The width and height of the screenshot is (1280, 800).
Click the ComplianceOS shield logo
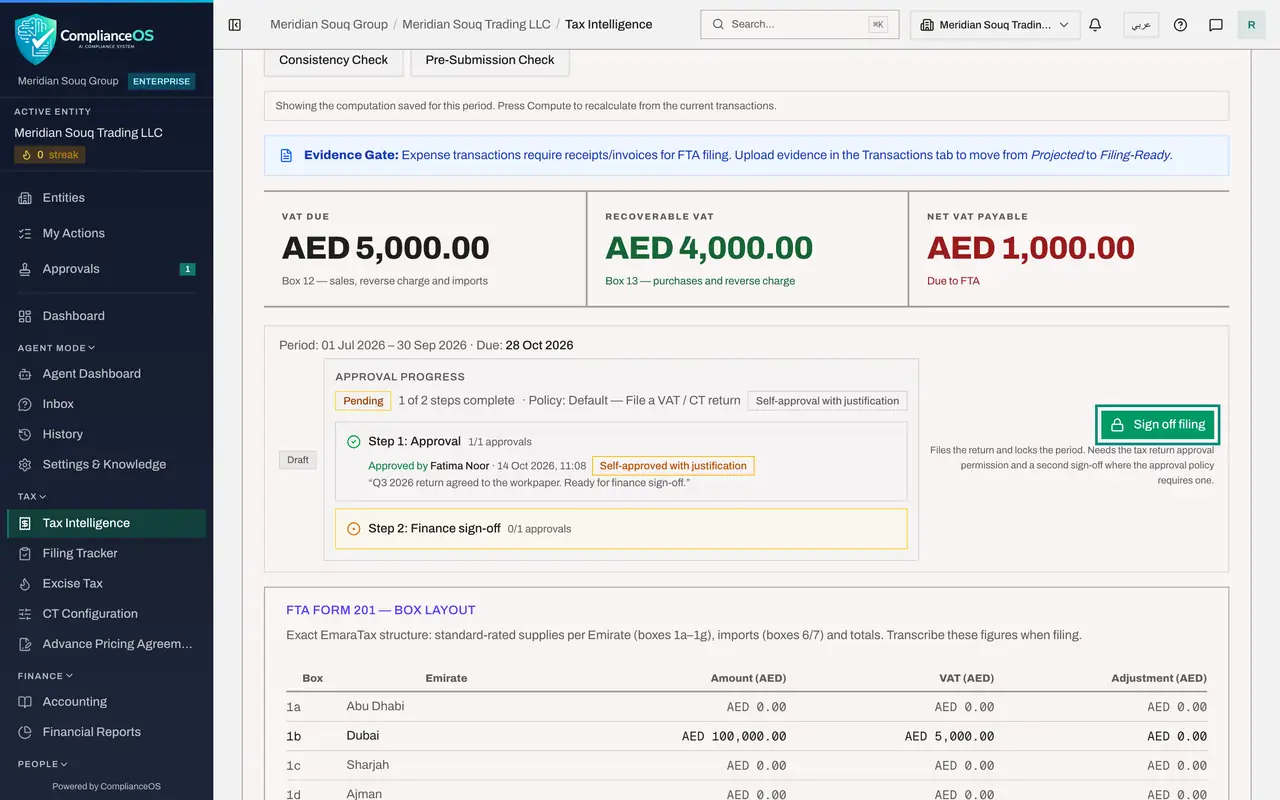[36, 39]
